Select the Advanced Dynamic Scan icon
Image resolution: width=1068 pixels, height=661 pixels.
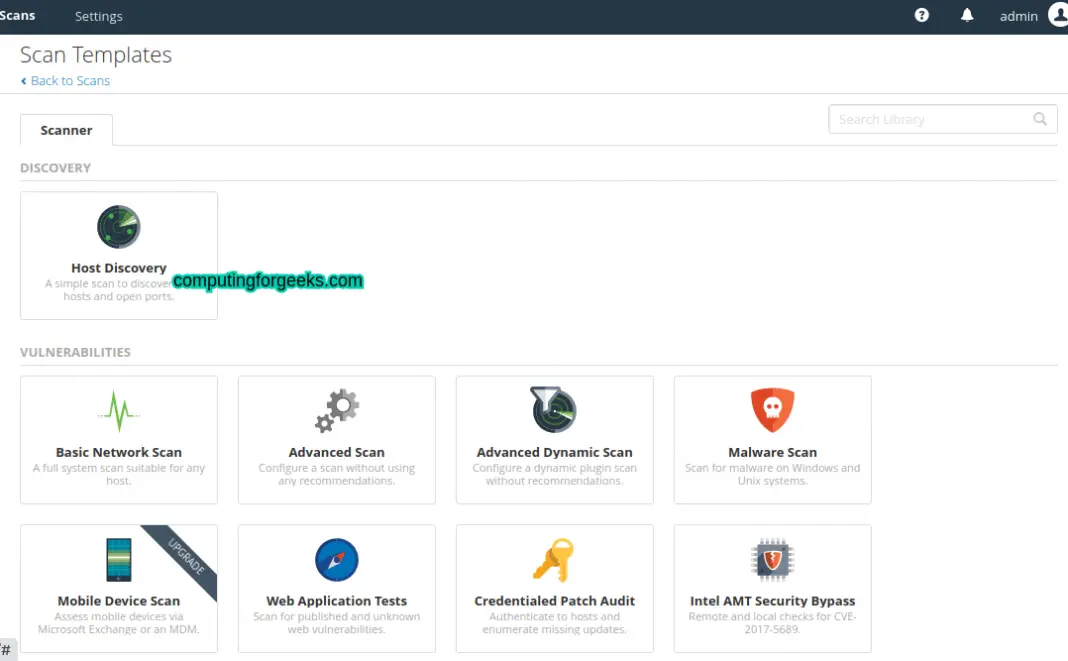click(554, 409)
